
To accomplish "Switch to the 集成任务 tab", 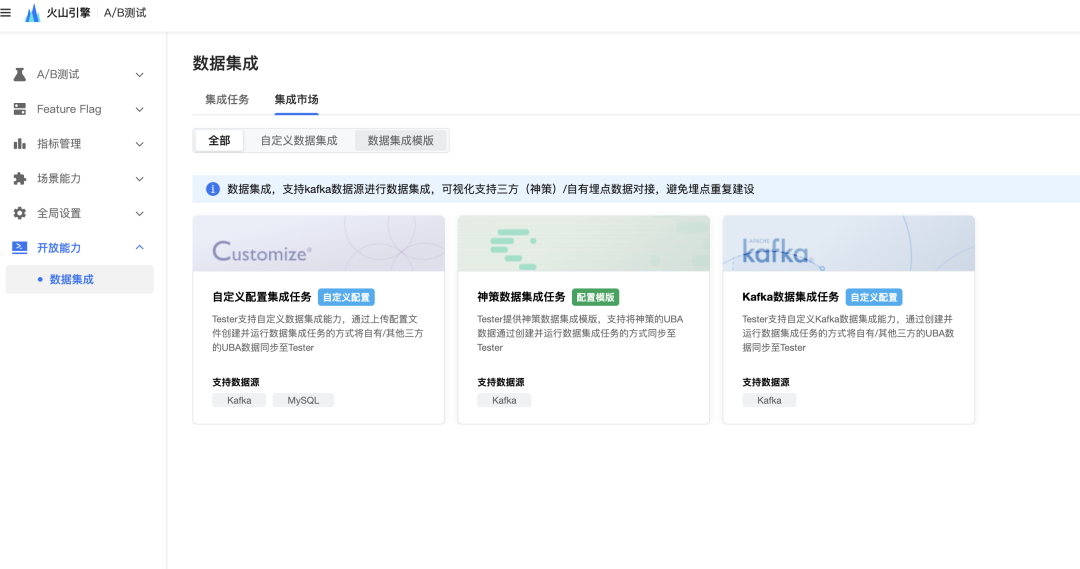I will [x=227, y=99].
